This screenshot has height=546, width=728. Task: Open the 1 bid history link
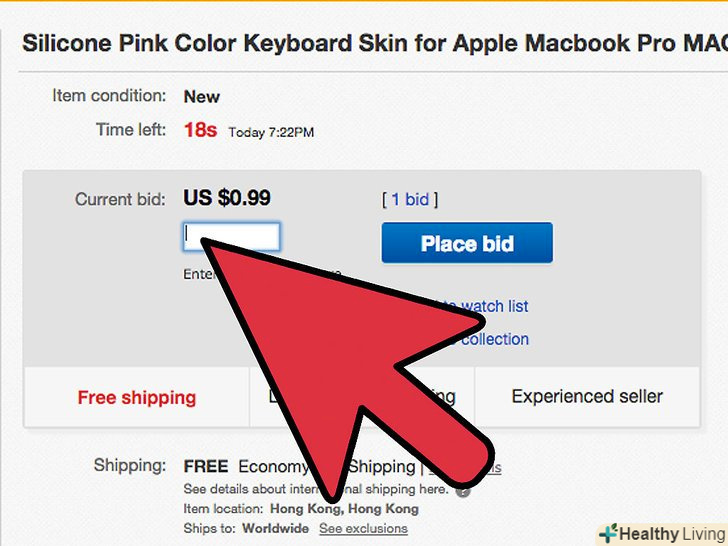[410, 199]
